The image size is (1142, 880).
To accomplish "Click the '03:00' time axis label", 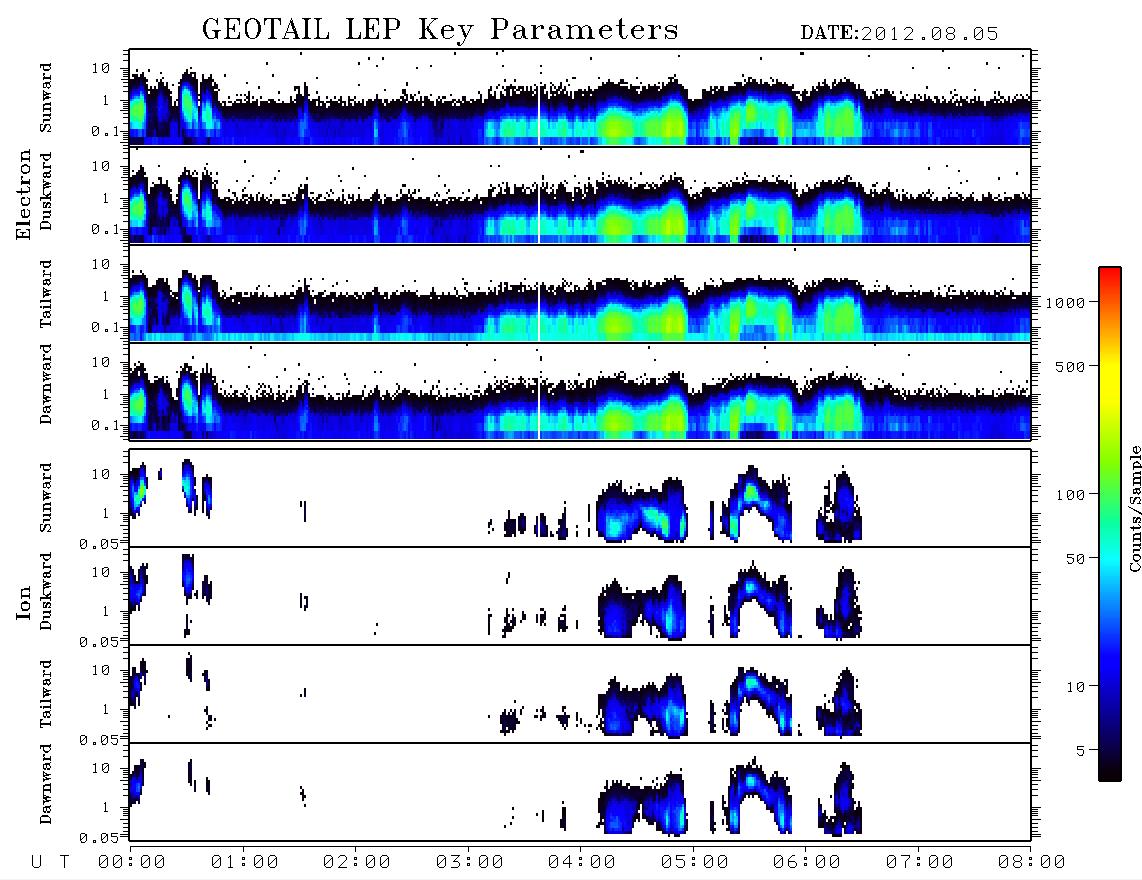I will 470,863.
